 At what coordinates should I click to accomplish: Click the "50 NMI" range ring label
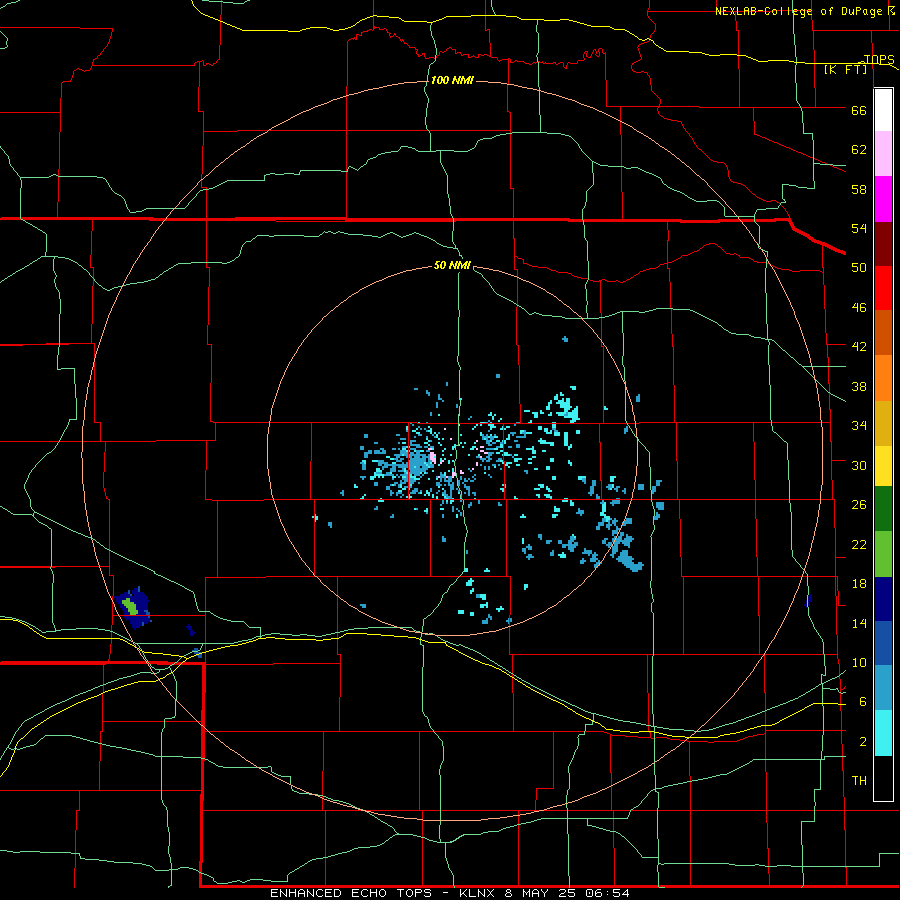[x=452, y=265]
